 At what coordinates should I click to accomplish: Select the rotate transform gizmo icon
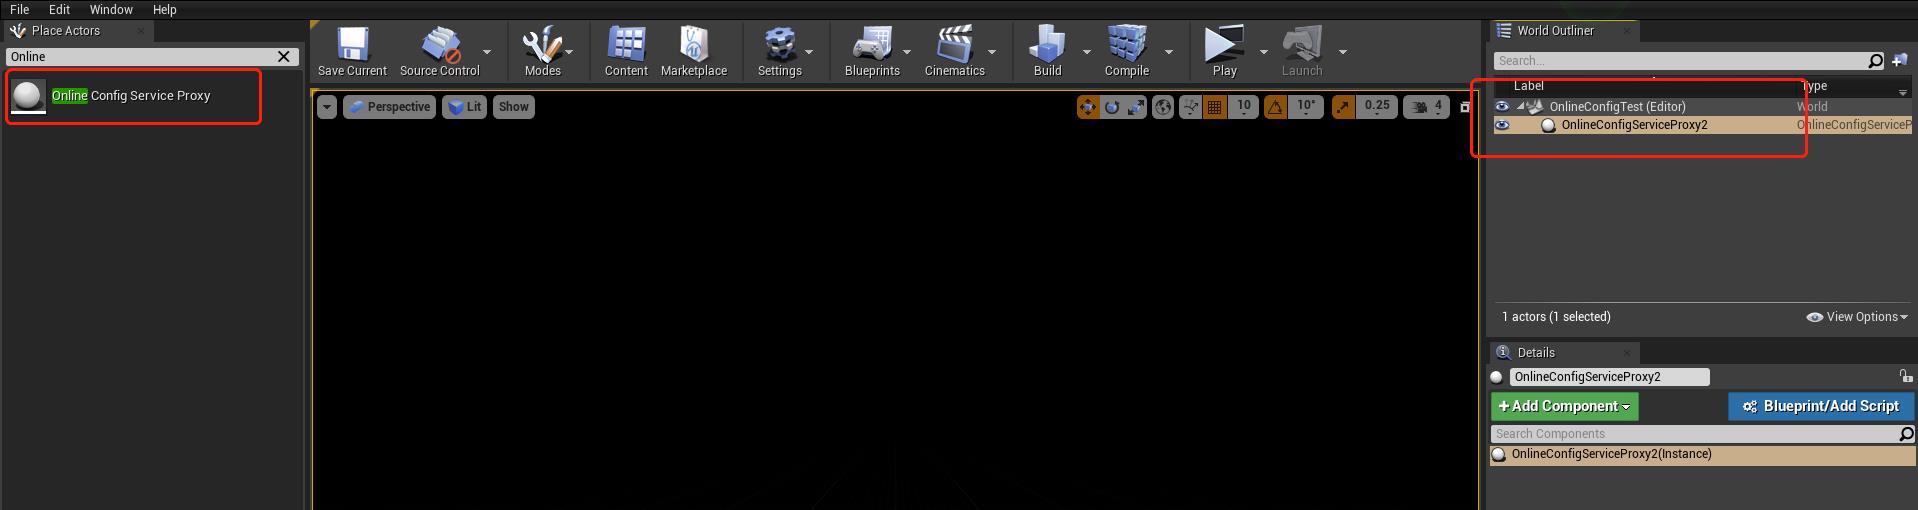tap(1112, 107)
